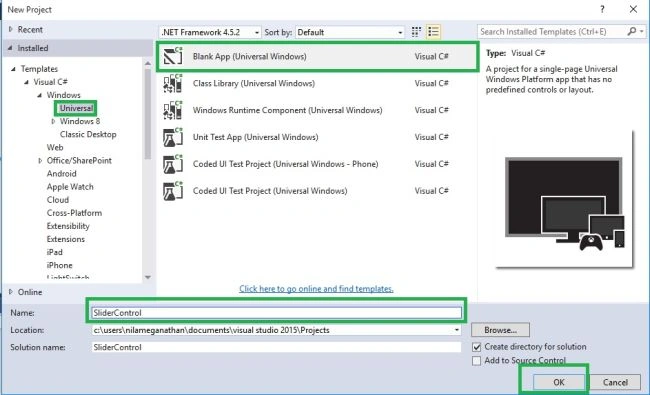Expand the Recent section
650x395 pixels.
pyautogui.click(x=10, y=29)
